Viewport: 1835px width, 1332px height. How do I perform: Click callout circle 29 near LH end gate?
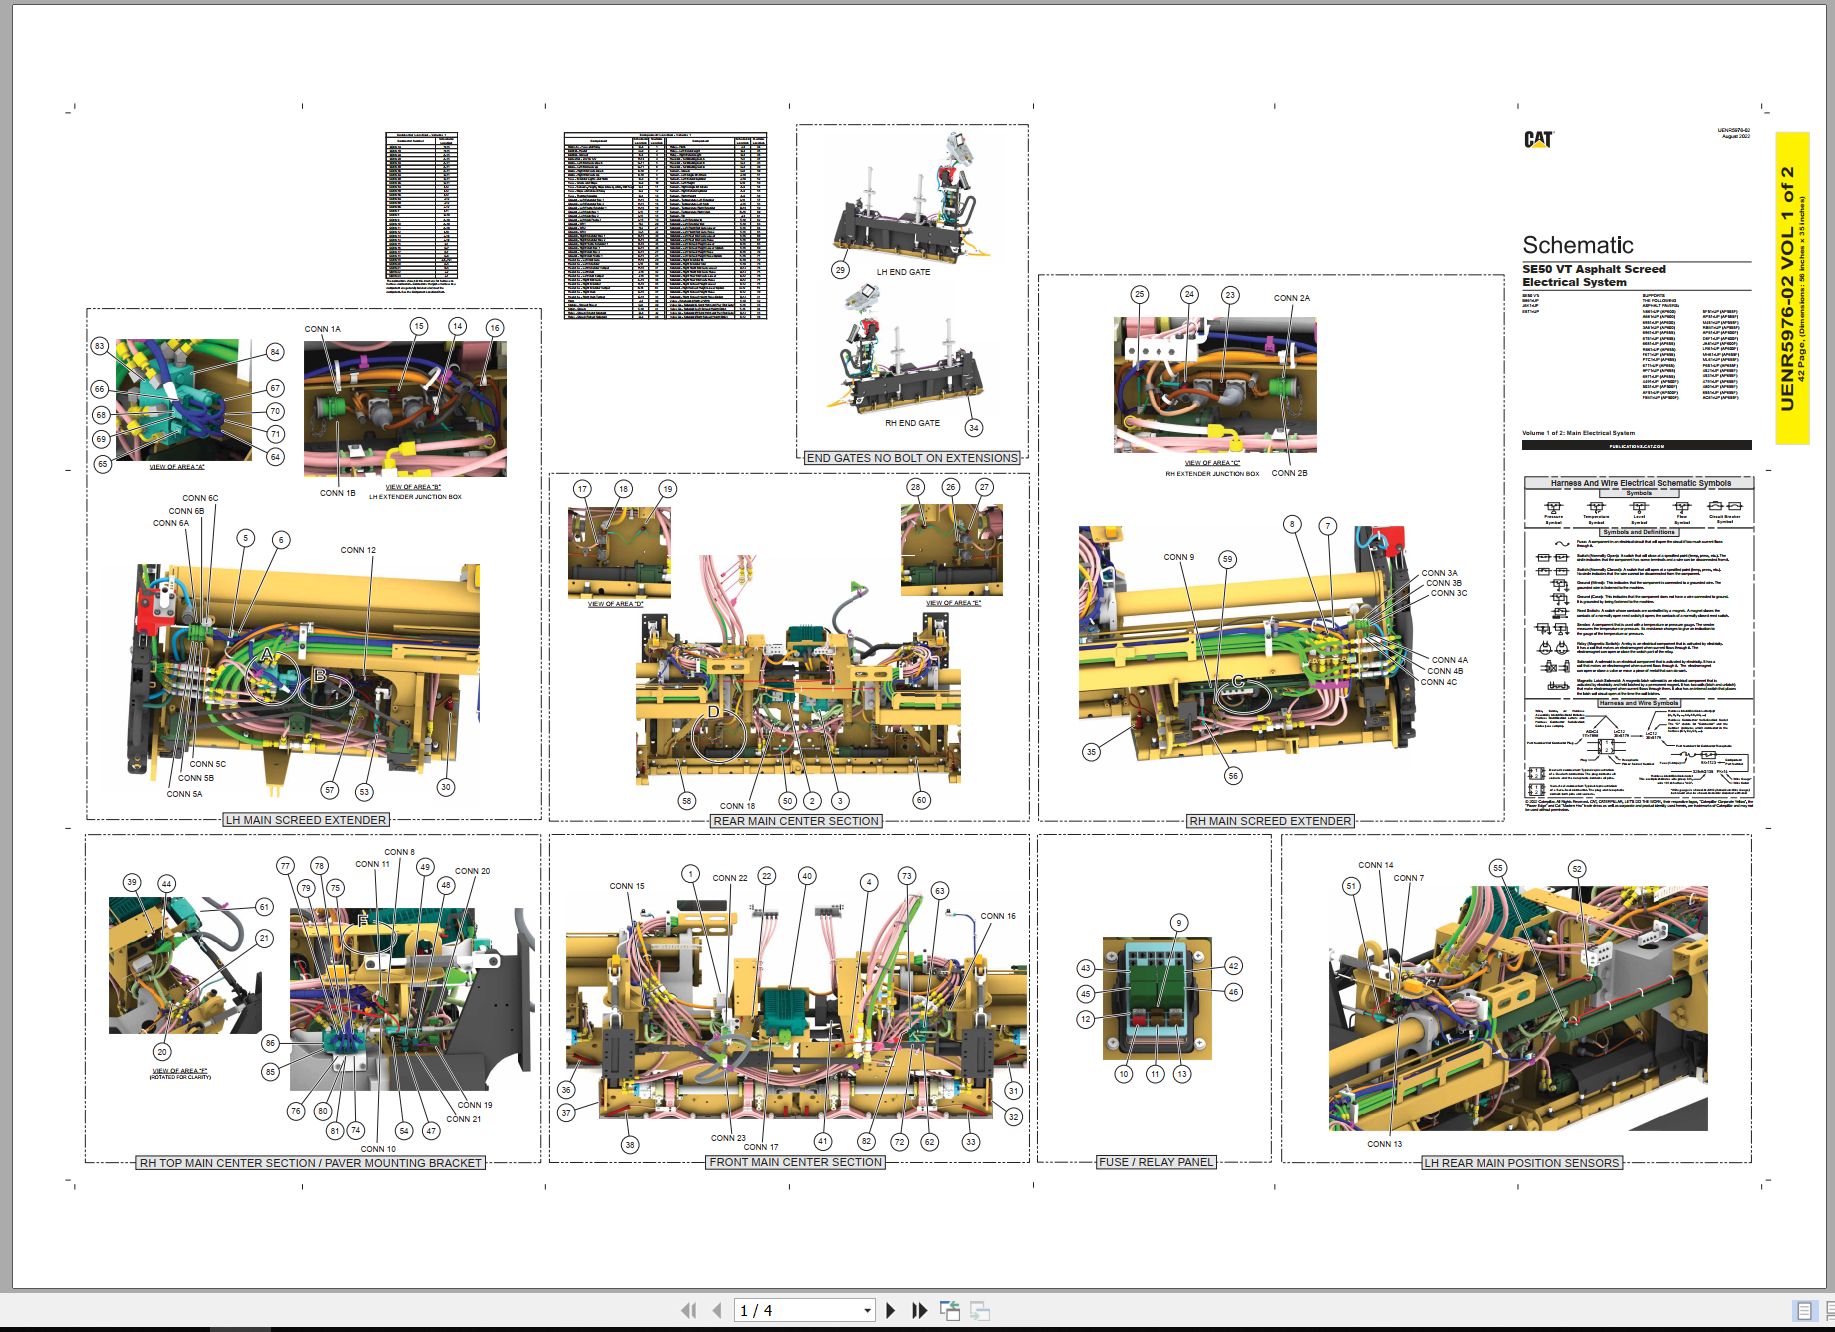(x=840, y=270)
